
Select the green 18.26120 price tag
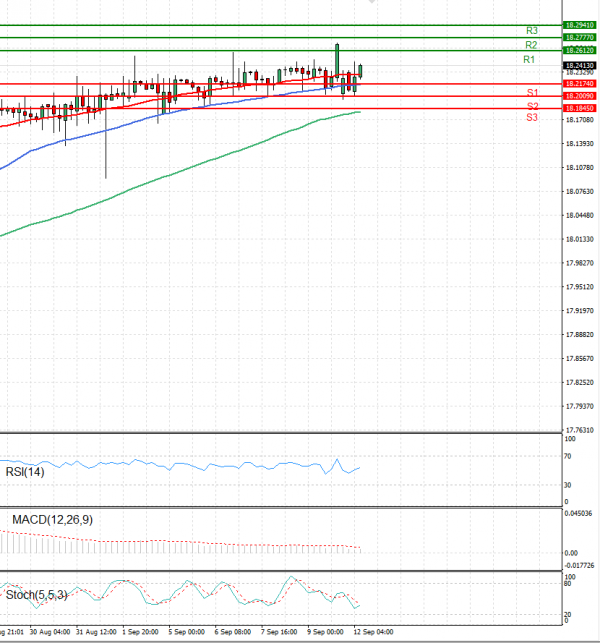(579, 50)
